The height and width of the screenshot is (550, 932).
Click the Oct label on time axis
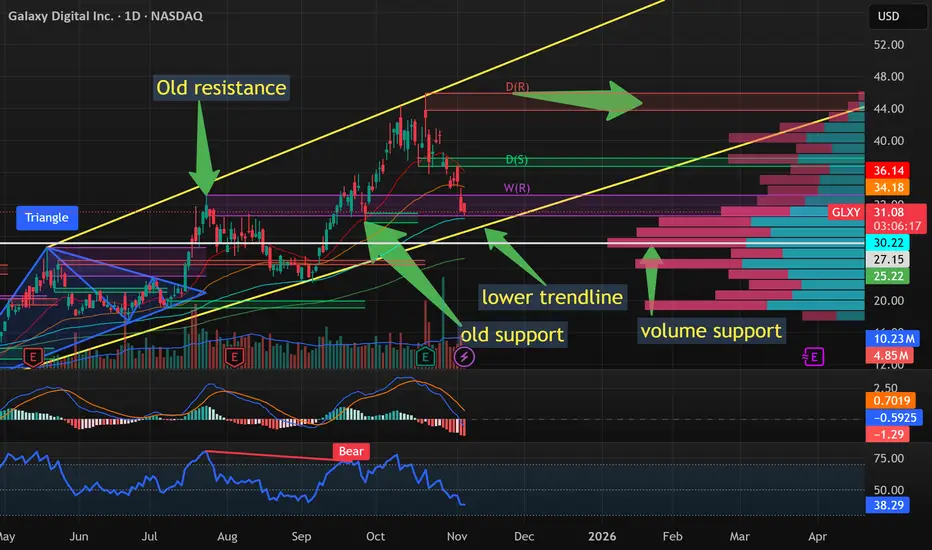[375, 536]
